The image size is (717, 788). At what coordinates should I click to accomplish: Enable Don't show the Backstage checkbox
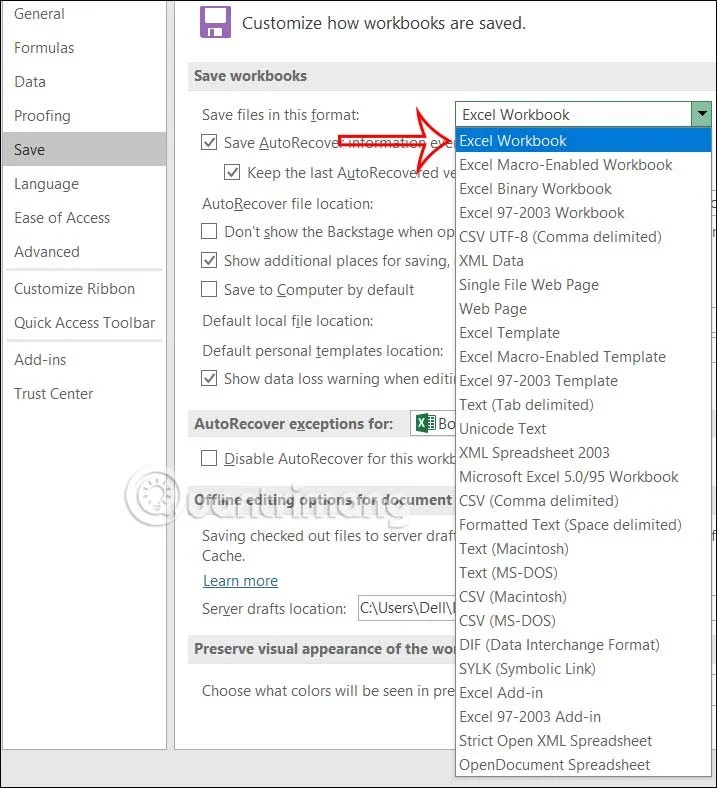(209, 231)
